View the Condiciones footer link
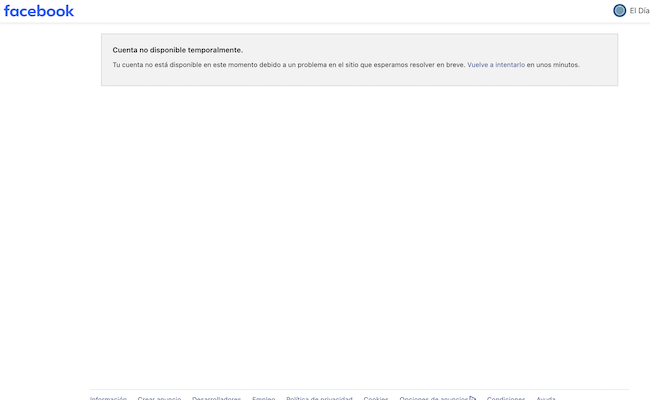This screenshot has width=650, height=400. point(506,398)
